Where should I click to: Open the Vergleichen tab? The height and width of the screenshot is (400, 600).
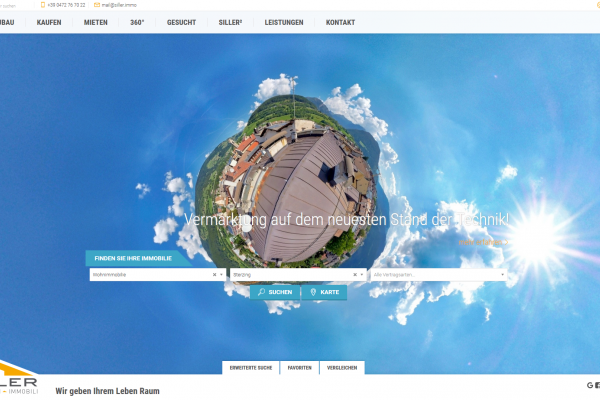(x=341, y=368)
